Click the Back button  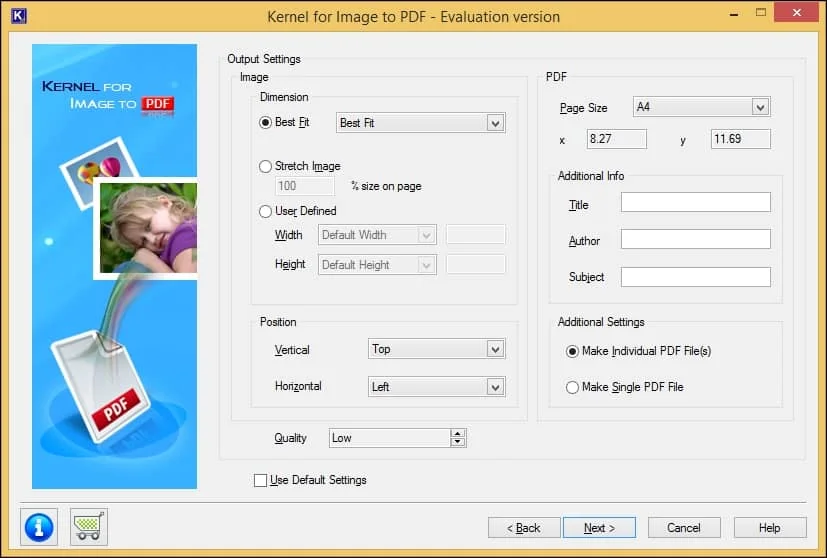click(524, 527)
